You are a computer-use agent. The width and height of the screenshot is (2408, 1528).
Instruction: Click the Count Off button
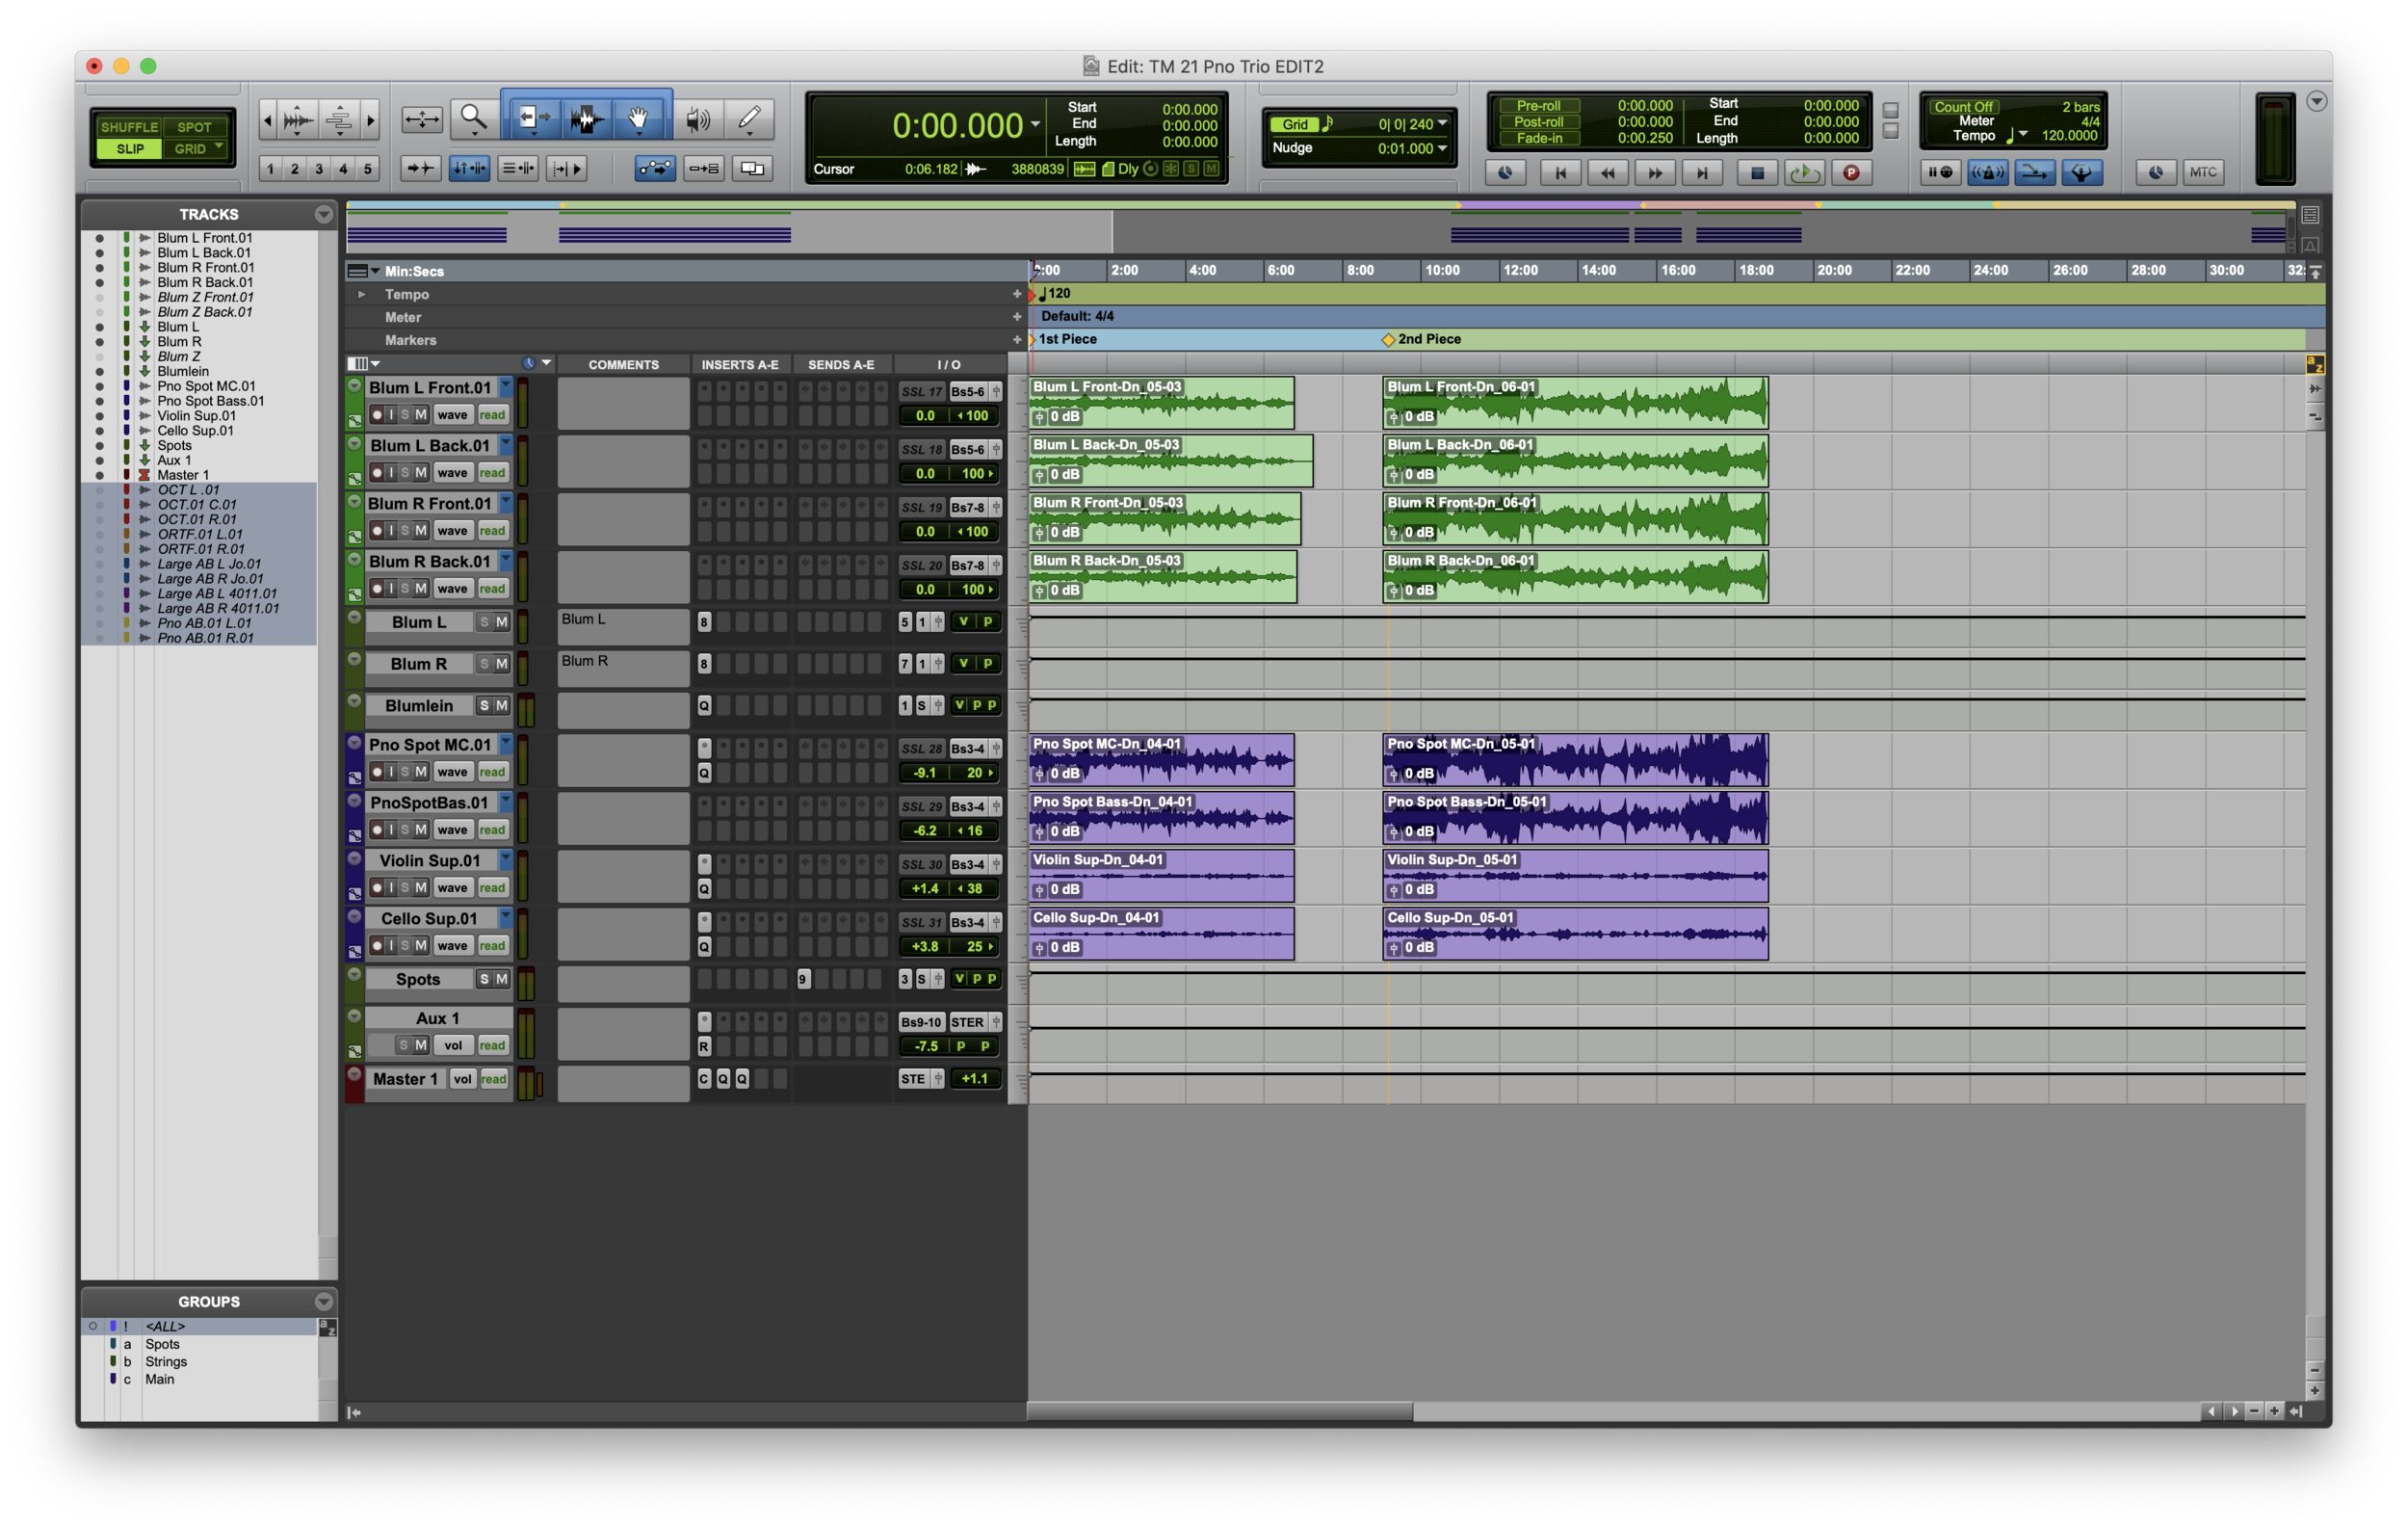(1963, 107)
